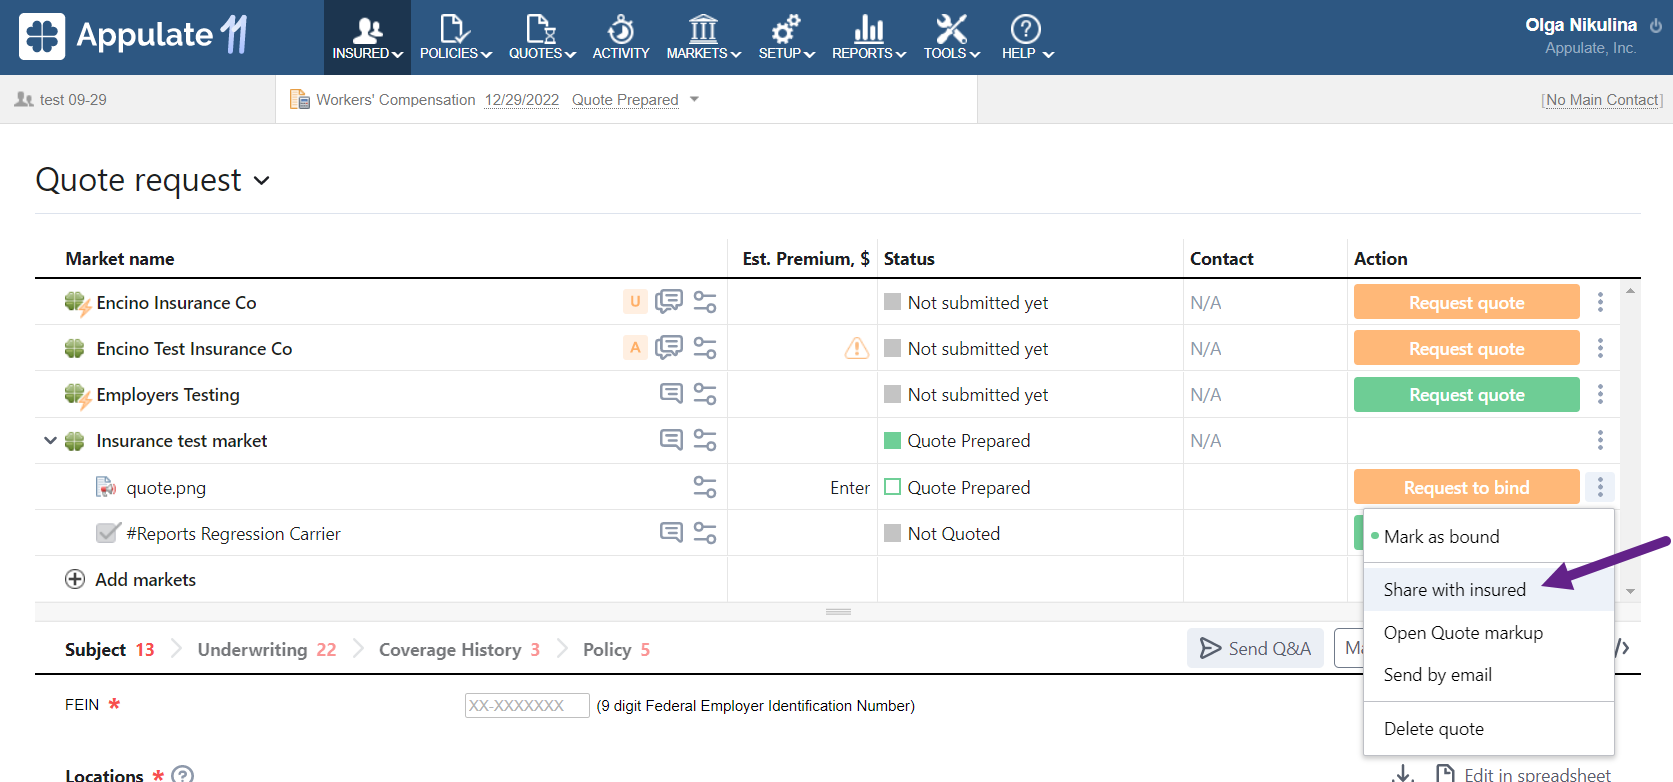The height and width of the screenshot is (782, 1673).
Task: Open the SETUP menu
Action: 786,38
